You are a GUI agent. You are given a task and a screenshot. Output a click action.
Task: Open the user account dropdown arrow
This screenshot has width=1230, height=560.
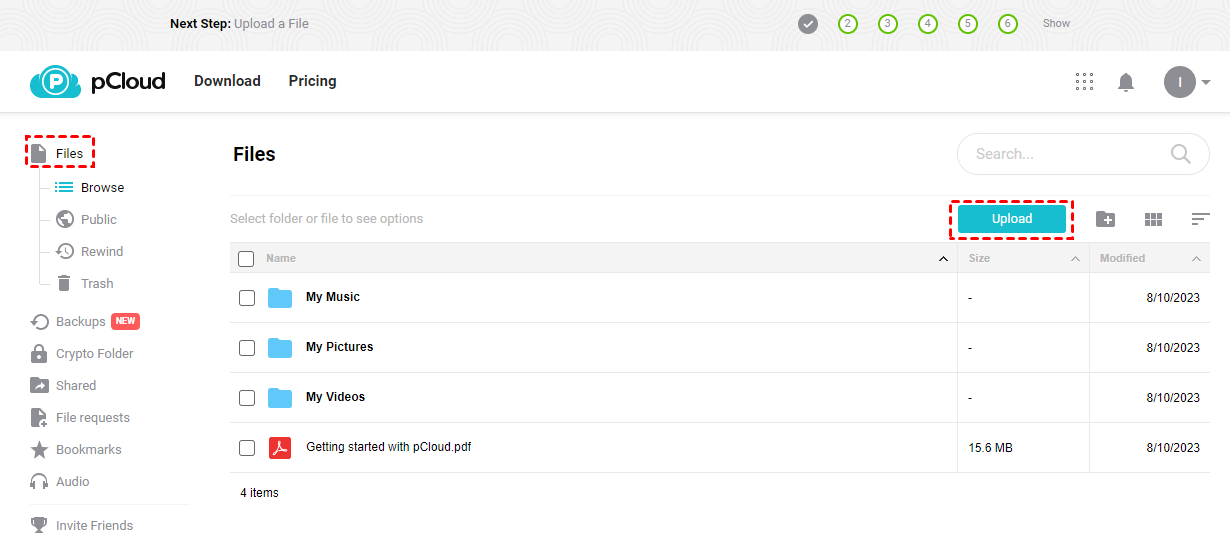point(1206,82)
